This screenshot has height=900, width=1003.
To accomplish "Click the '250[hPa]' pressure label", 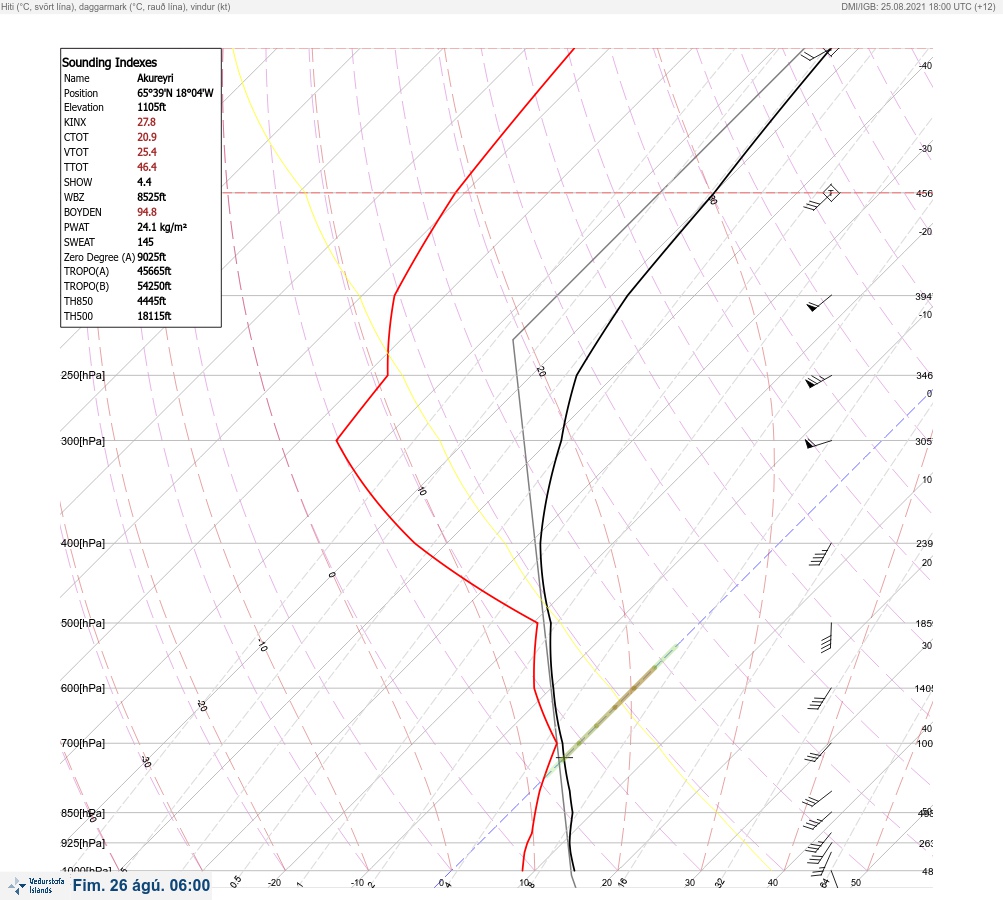I will click(x=83, y=375).
